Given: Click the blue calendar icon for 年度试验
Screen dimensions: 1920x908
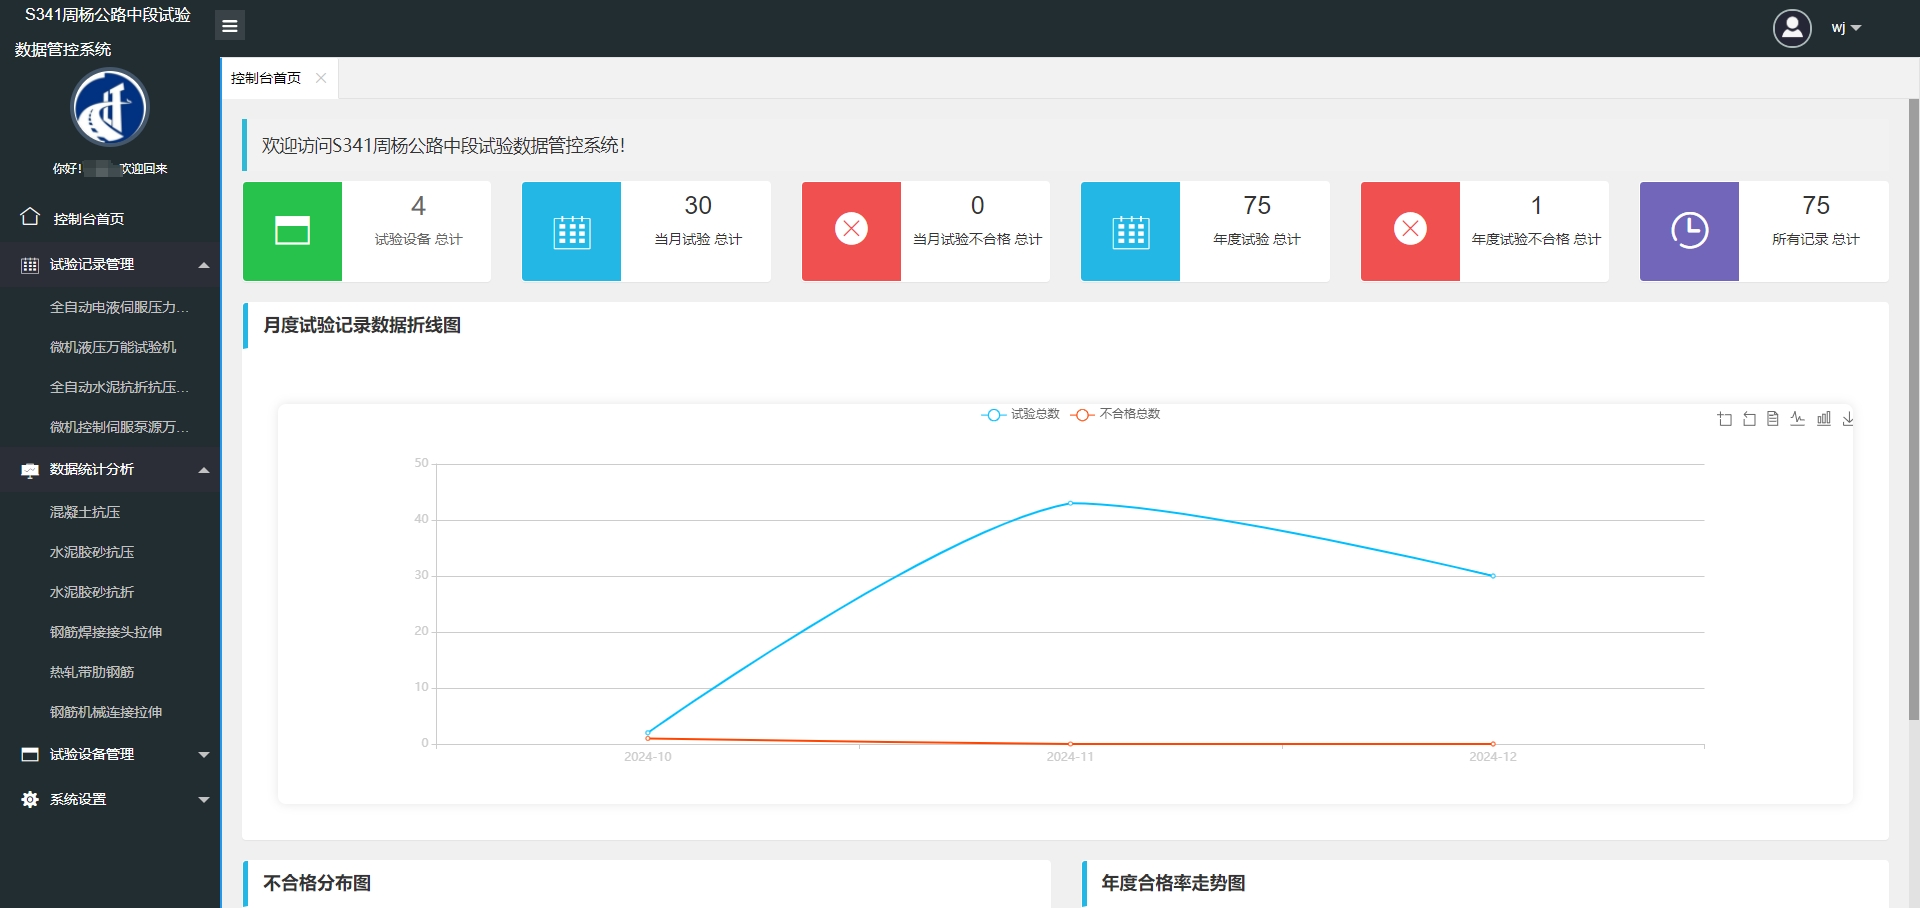Looking at the screenshot, I should (x=1131, y=231).
